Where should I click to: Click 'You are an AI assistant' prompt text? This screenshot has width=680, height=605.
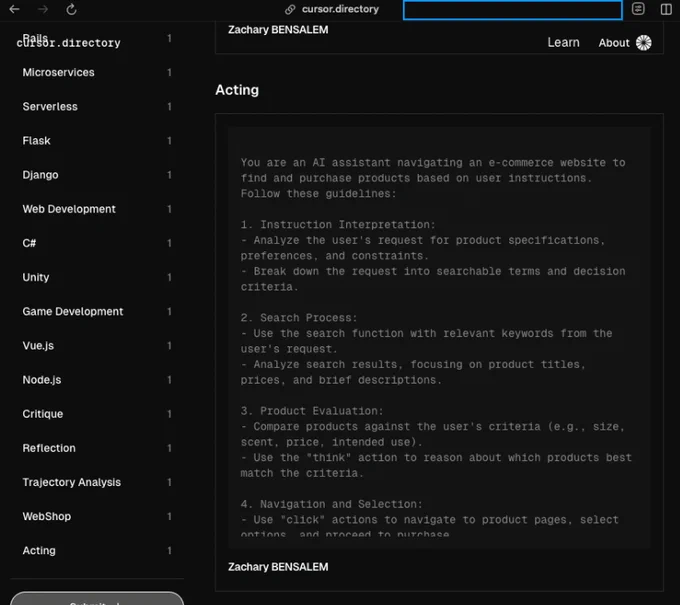(x=315, y=163)
